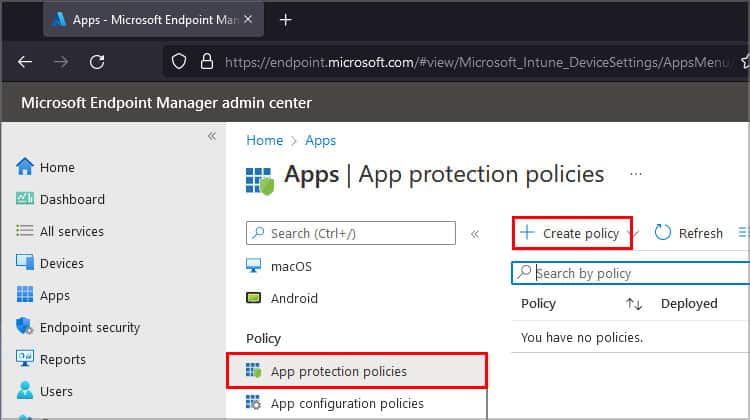The image size is (750, 420).
Task: Click the Devices monitor icon
Action: click(25, 262)
